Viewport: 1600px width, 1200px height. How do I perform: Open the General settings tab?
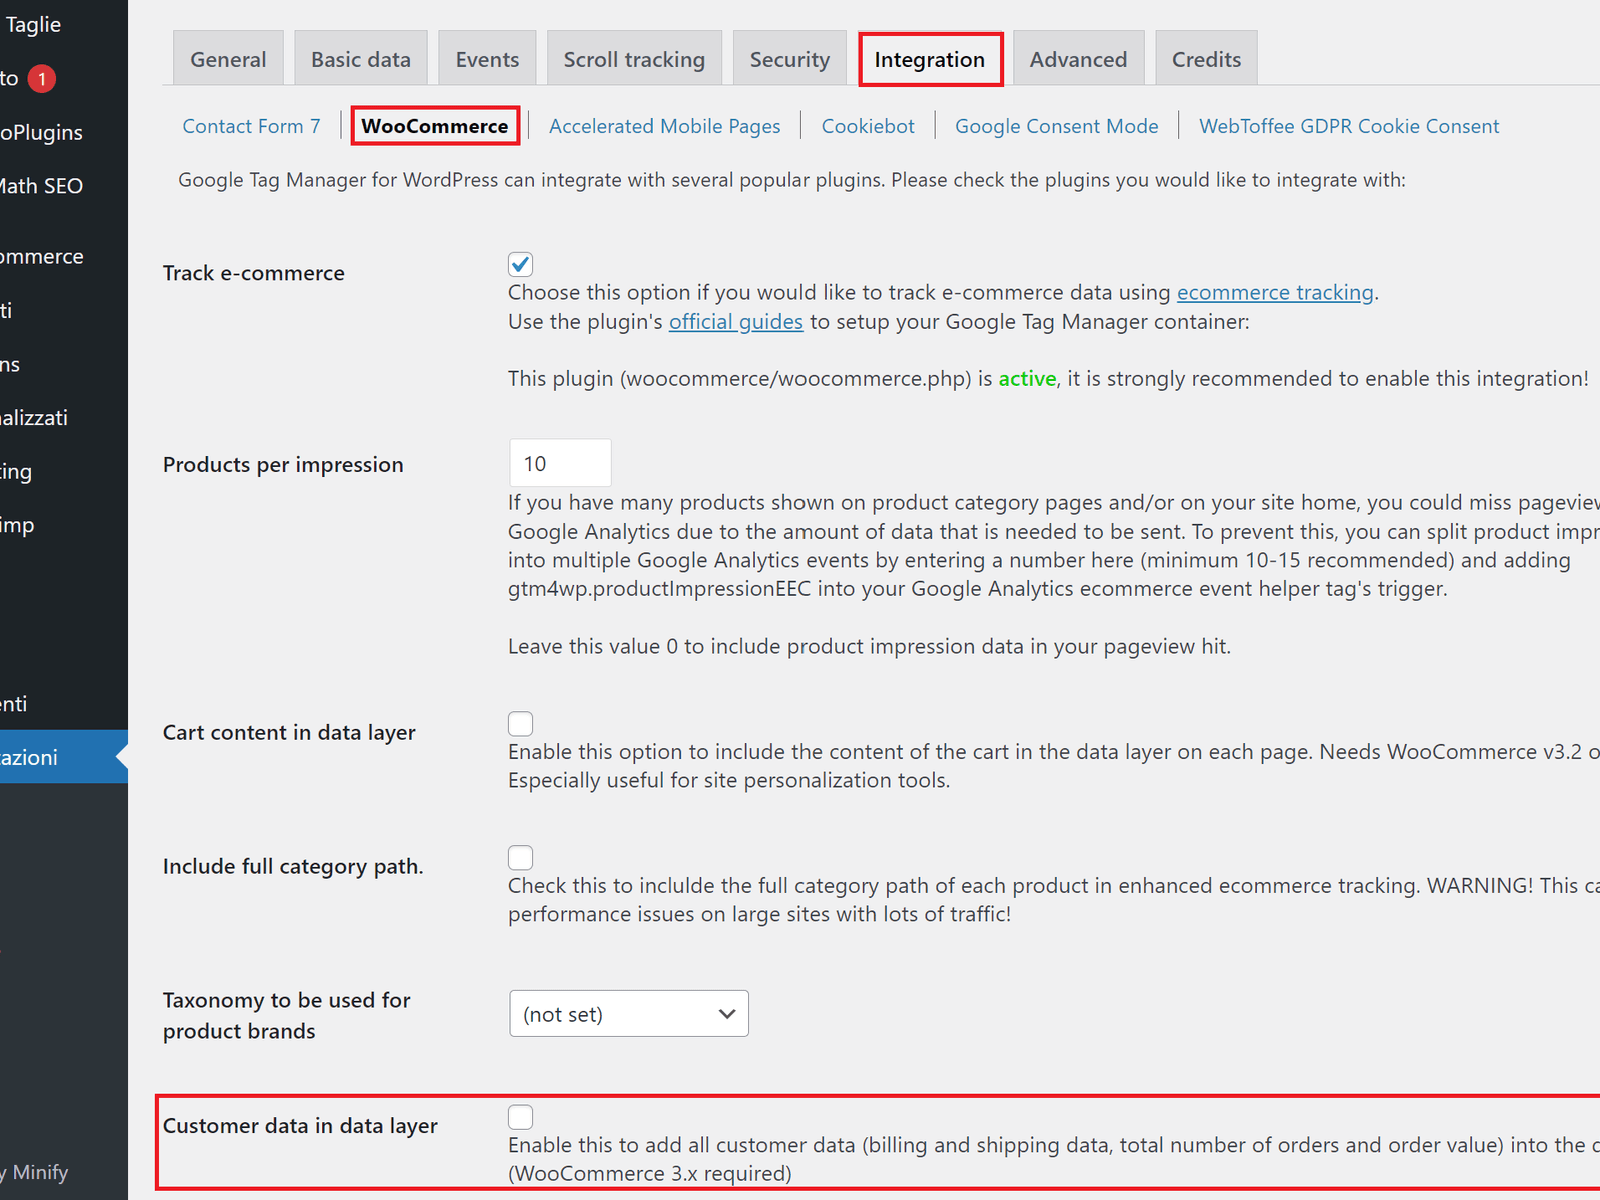point(228,60)
